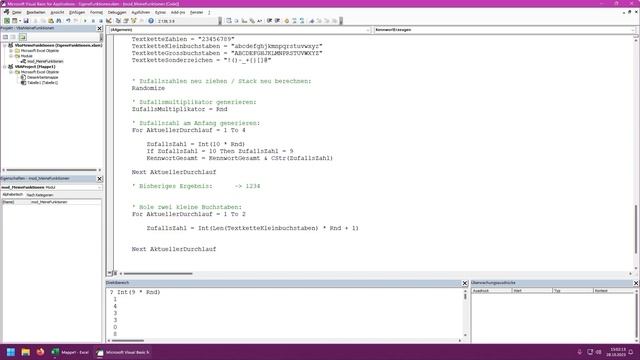Click the code editor horizontal scrollbar
Screen dimensions: 640x360
pos(158,273)
